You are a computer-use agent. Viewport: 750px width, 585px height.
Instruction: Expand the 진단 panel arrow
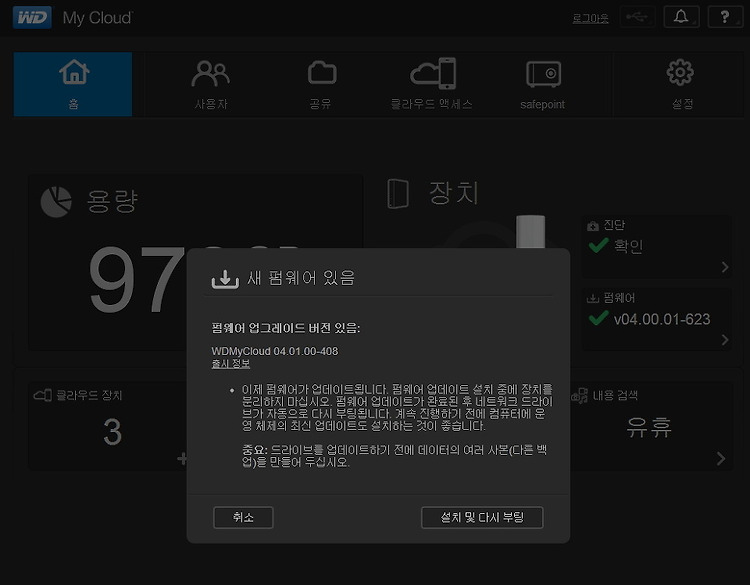pyautogui.click(x=725, y=267)
